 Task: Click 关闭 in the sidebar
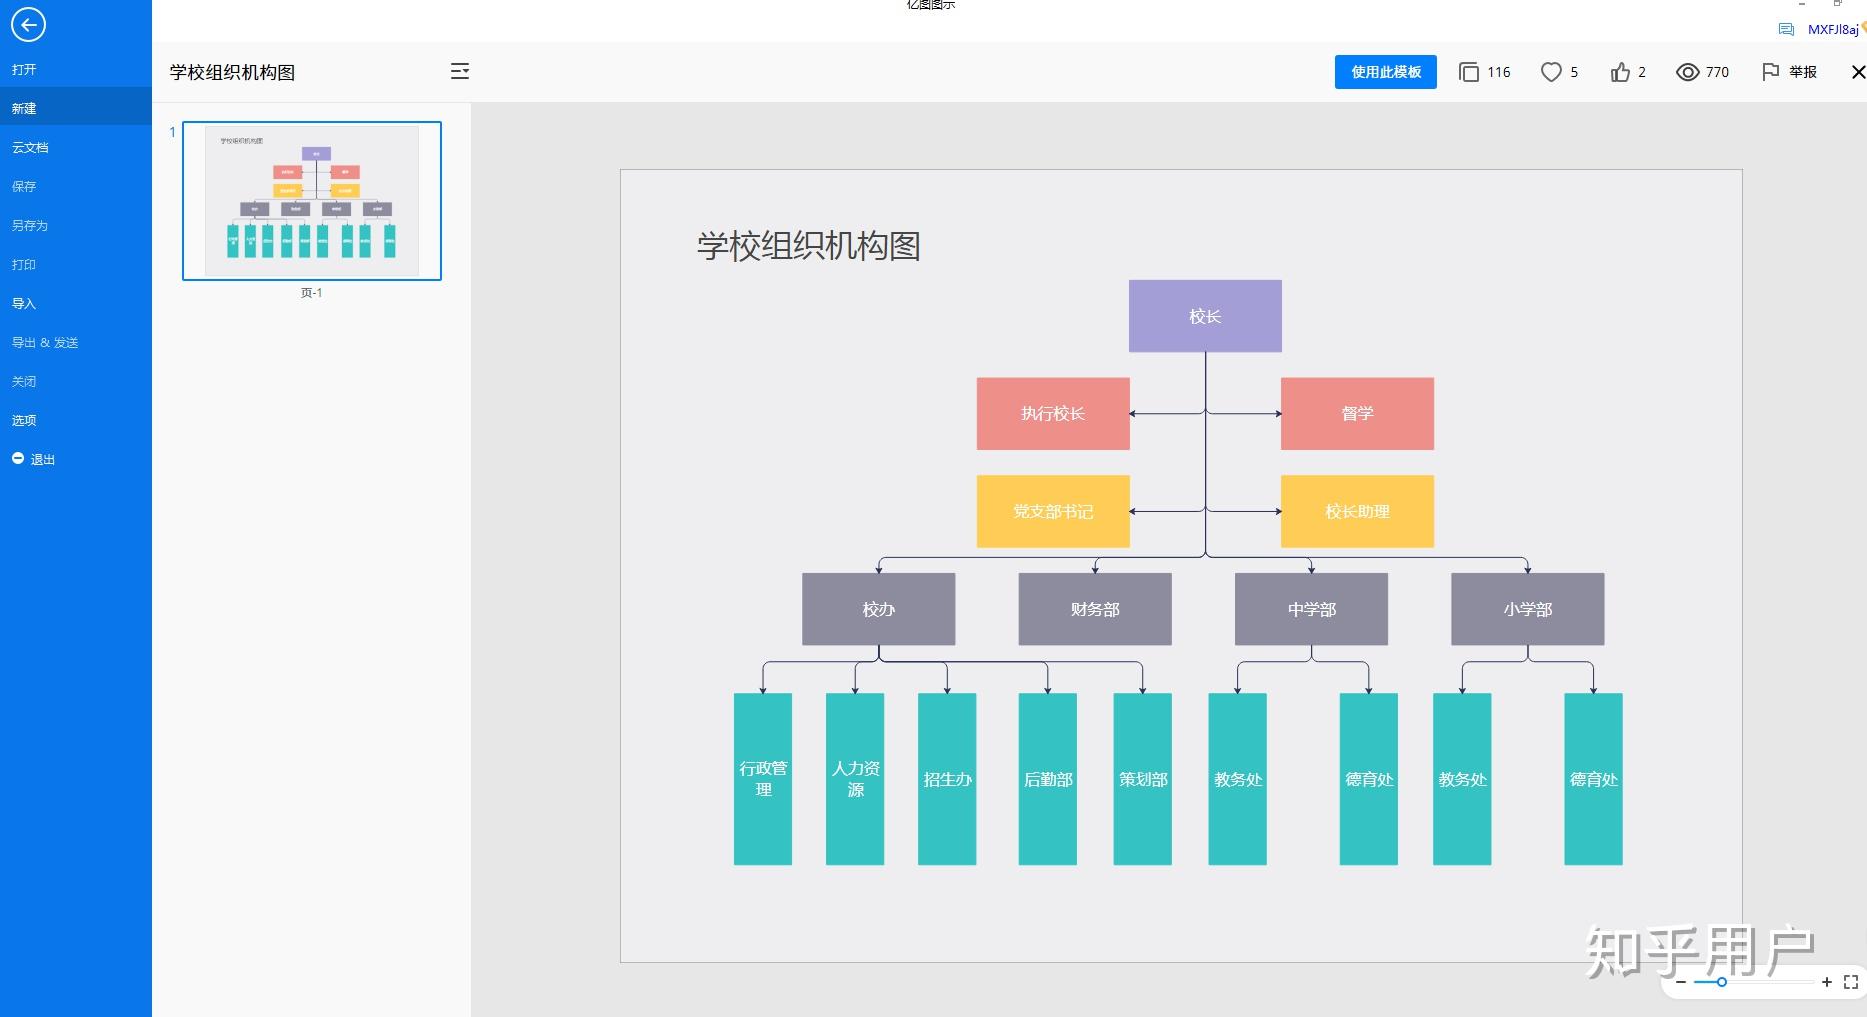[x=24, y=381]
